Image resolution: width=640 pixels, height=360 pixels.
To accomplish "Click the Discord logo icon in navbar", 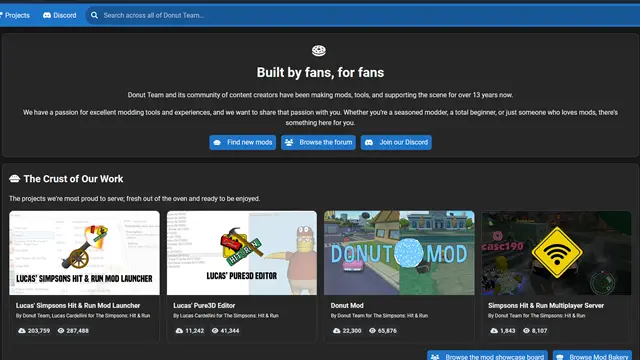I will [x=47, y=16].
